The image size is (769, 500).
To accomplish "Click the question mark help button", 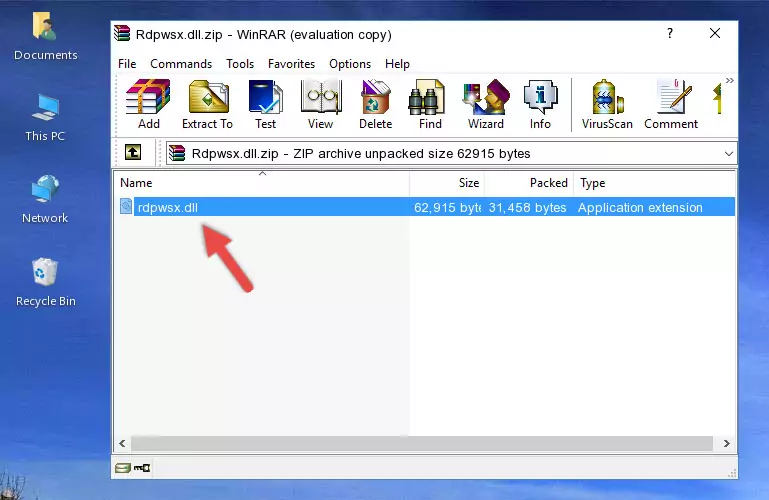I will click(670, 33).
